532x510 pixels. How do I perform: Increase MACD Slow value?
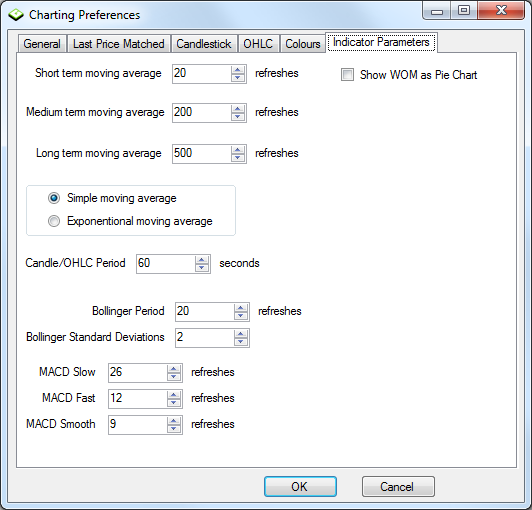[174, 369]
